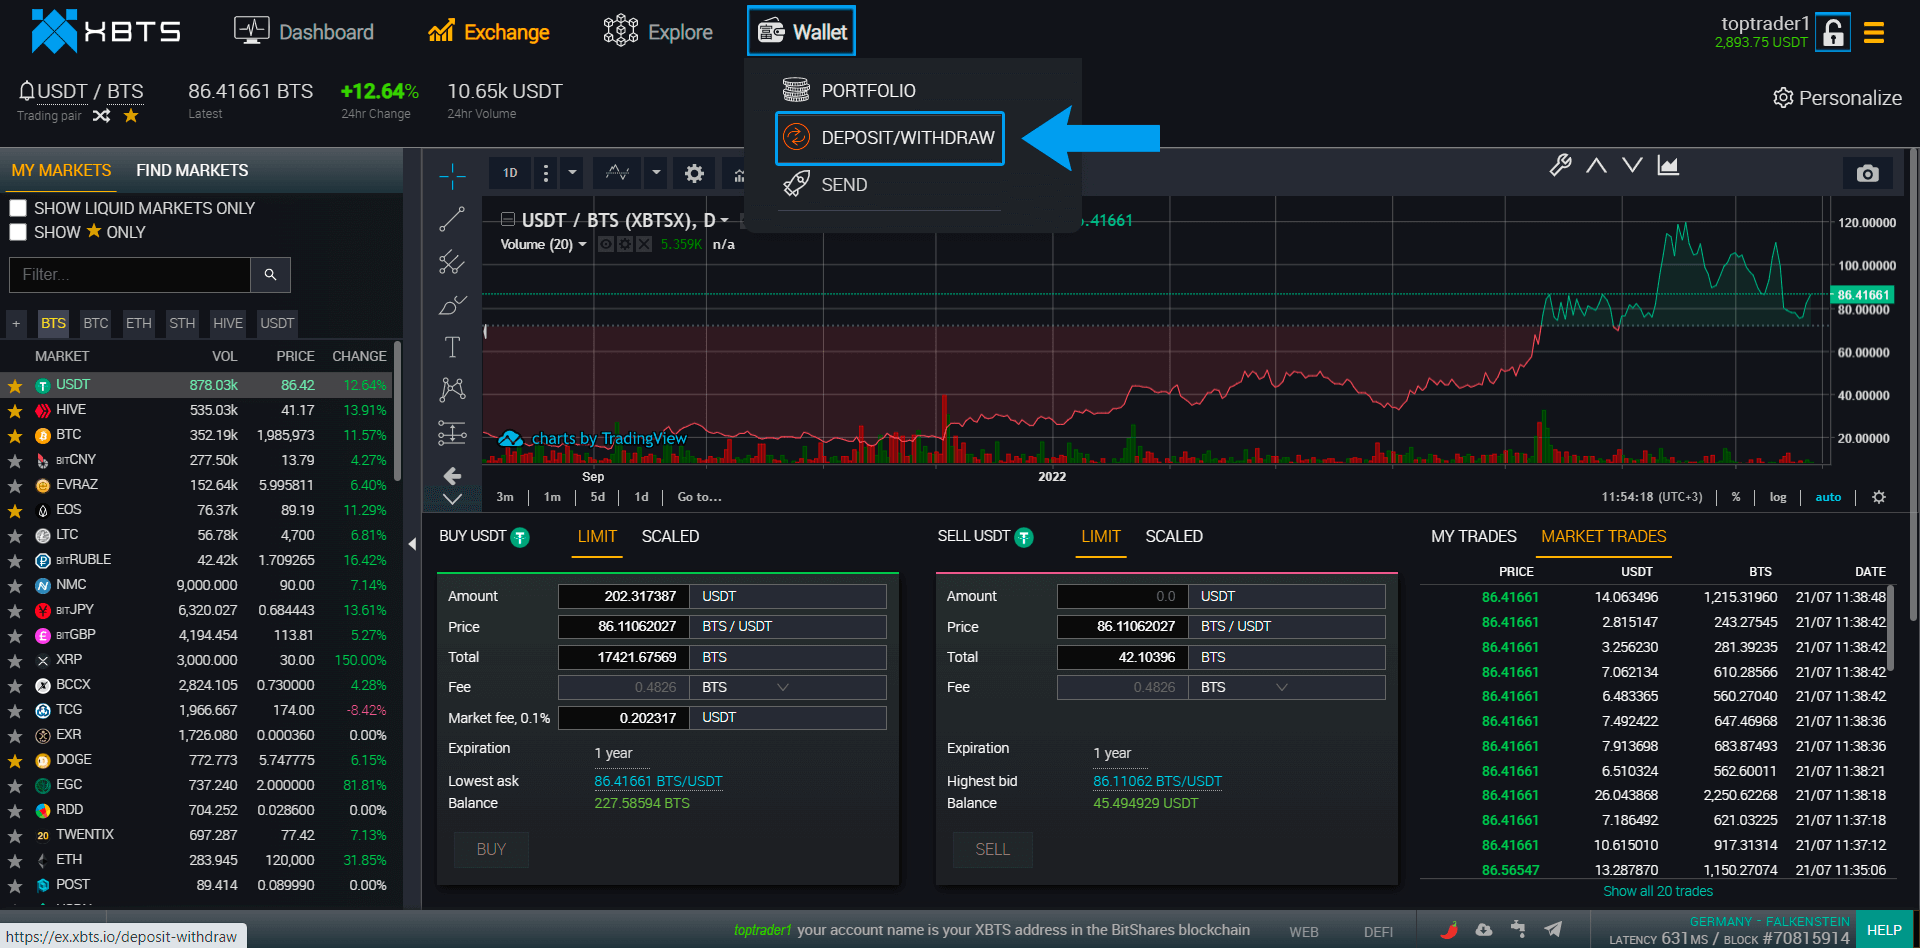This screenshot has height=948, width=1920.
Task: Select the BTC base market tab
Action: point(96,323)
